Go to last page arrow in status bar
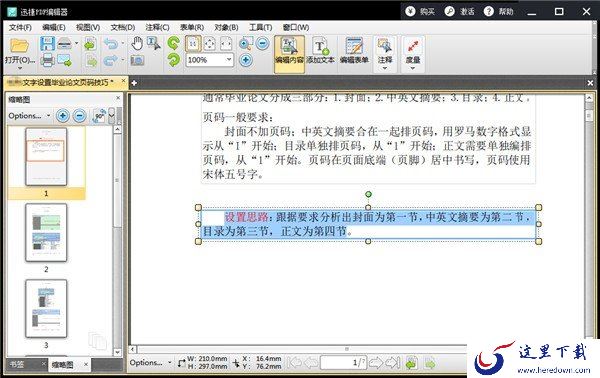This screenshot has height=378, width=600. (x=393, y=362)
